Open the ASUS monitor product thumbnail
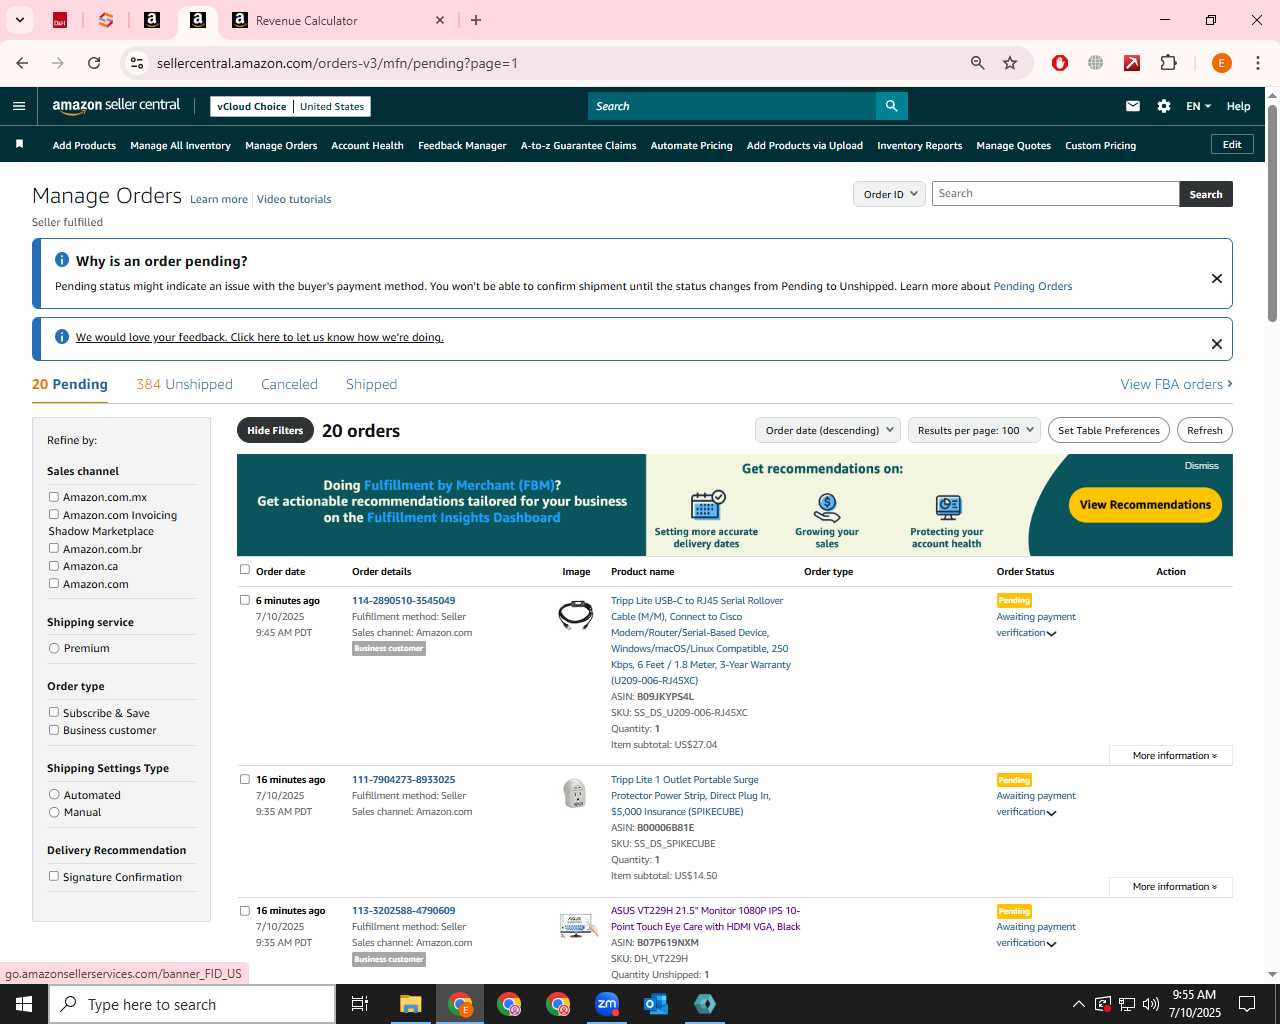This screenshot has height=1024, width=1280. coord(578,925)
